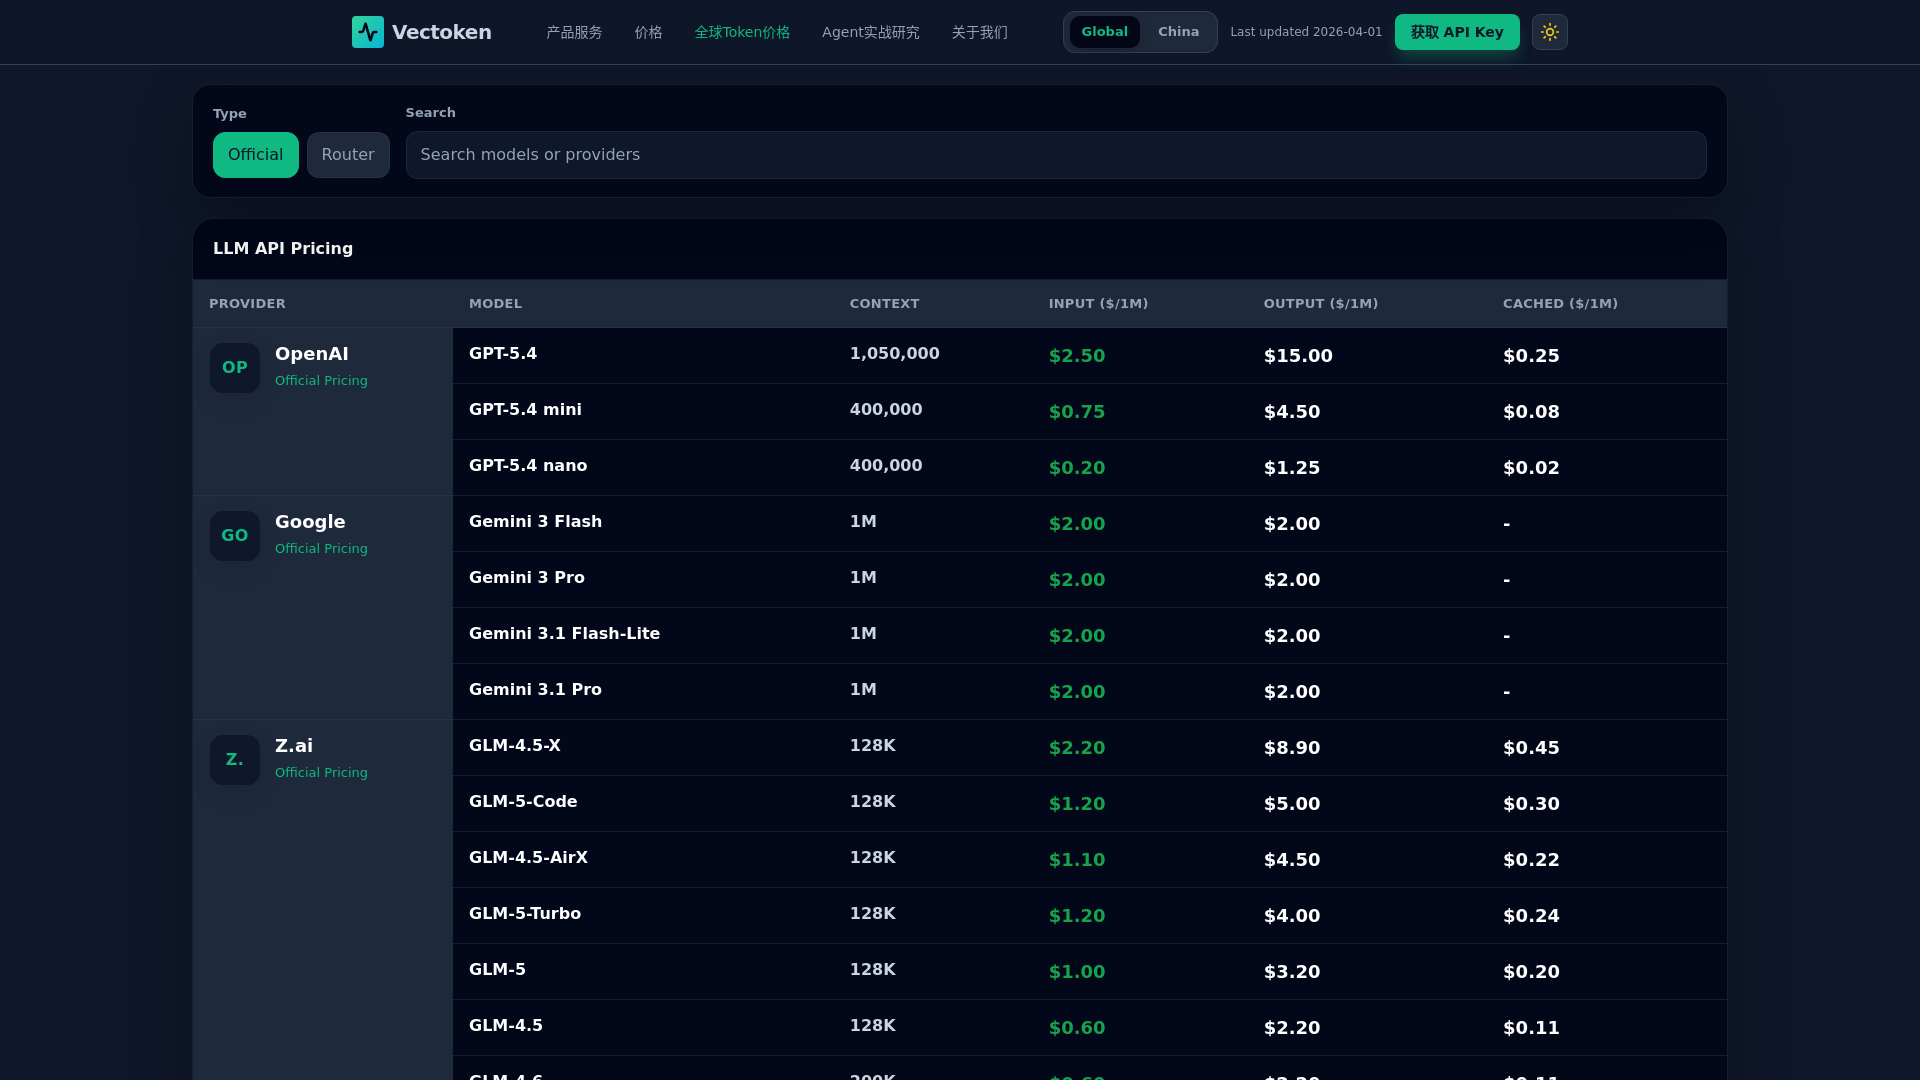Select the Gemini 3 Pro model name
Screen dimensions: 1920x1080
click(x=527, y=578)
